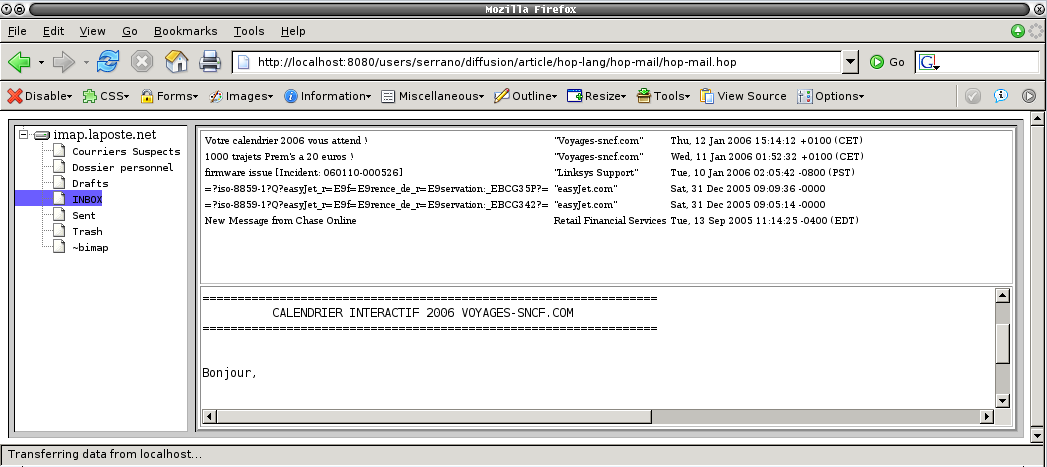
Task: Open the Resize dropdown menu
Action: (597, 96)
